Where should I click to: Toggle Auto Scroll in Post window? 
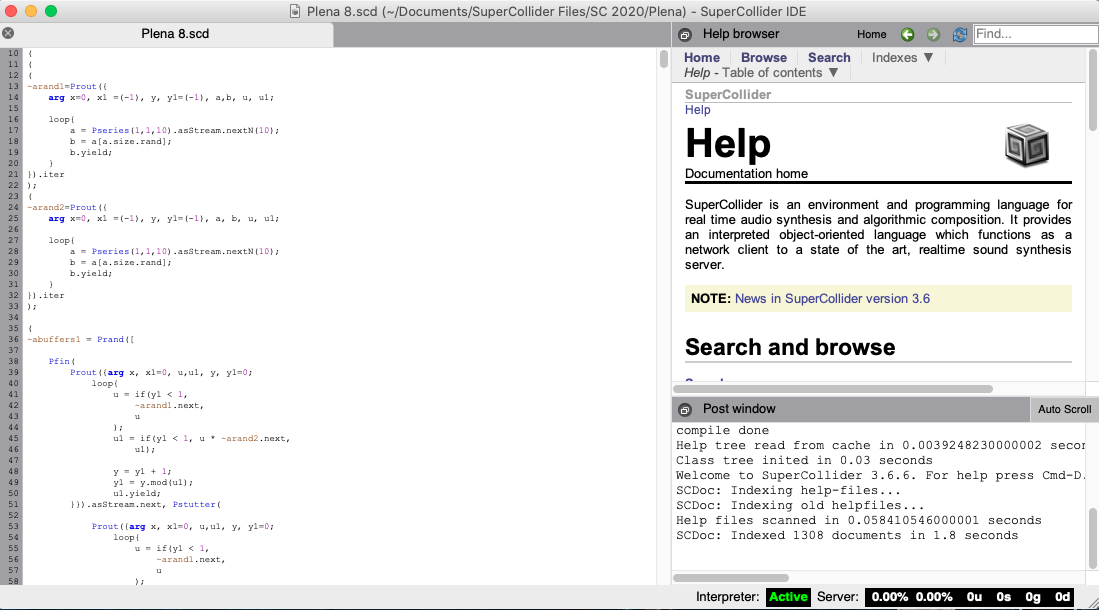[1064, 409]
